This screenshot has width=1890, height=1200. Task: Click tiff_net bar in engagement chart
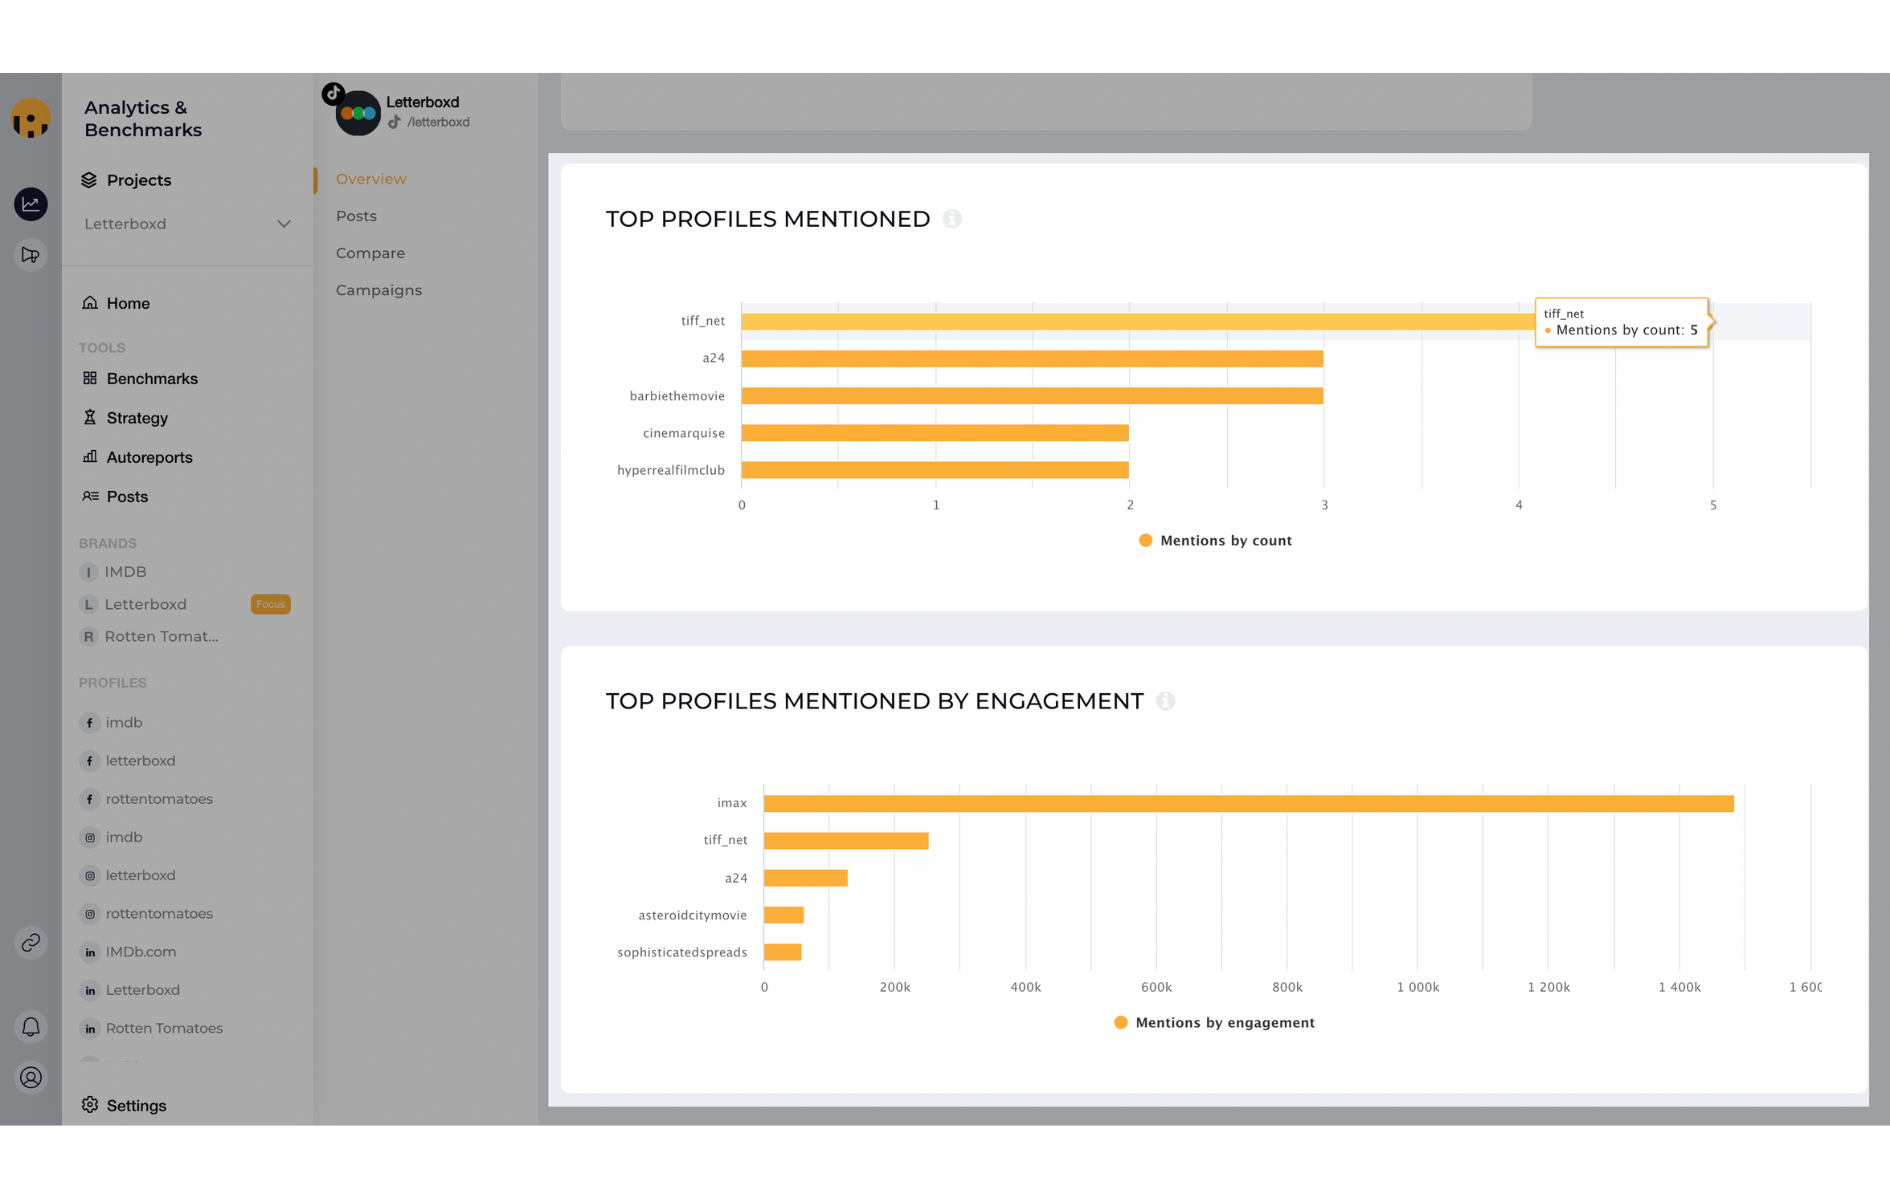846,841
